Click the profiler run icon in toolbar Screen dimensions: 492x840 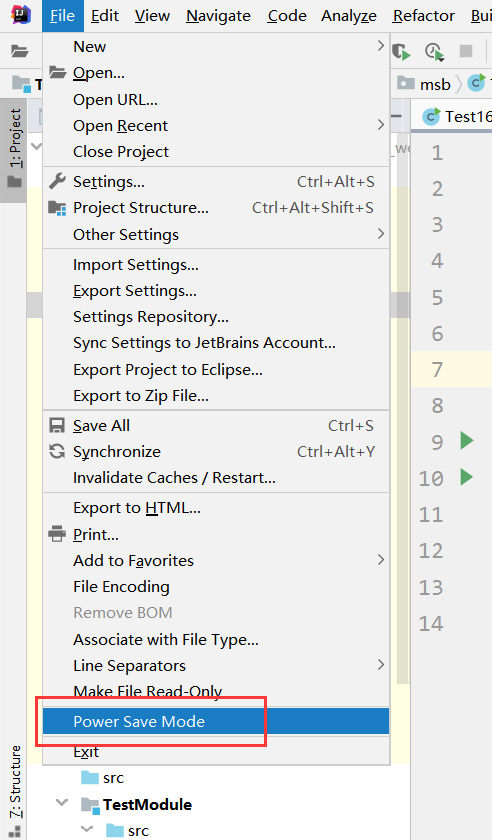pos(435,51)
